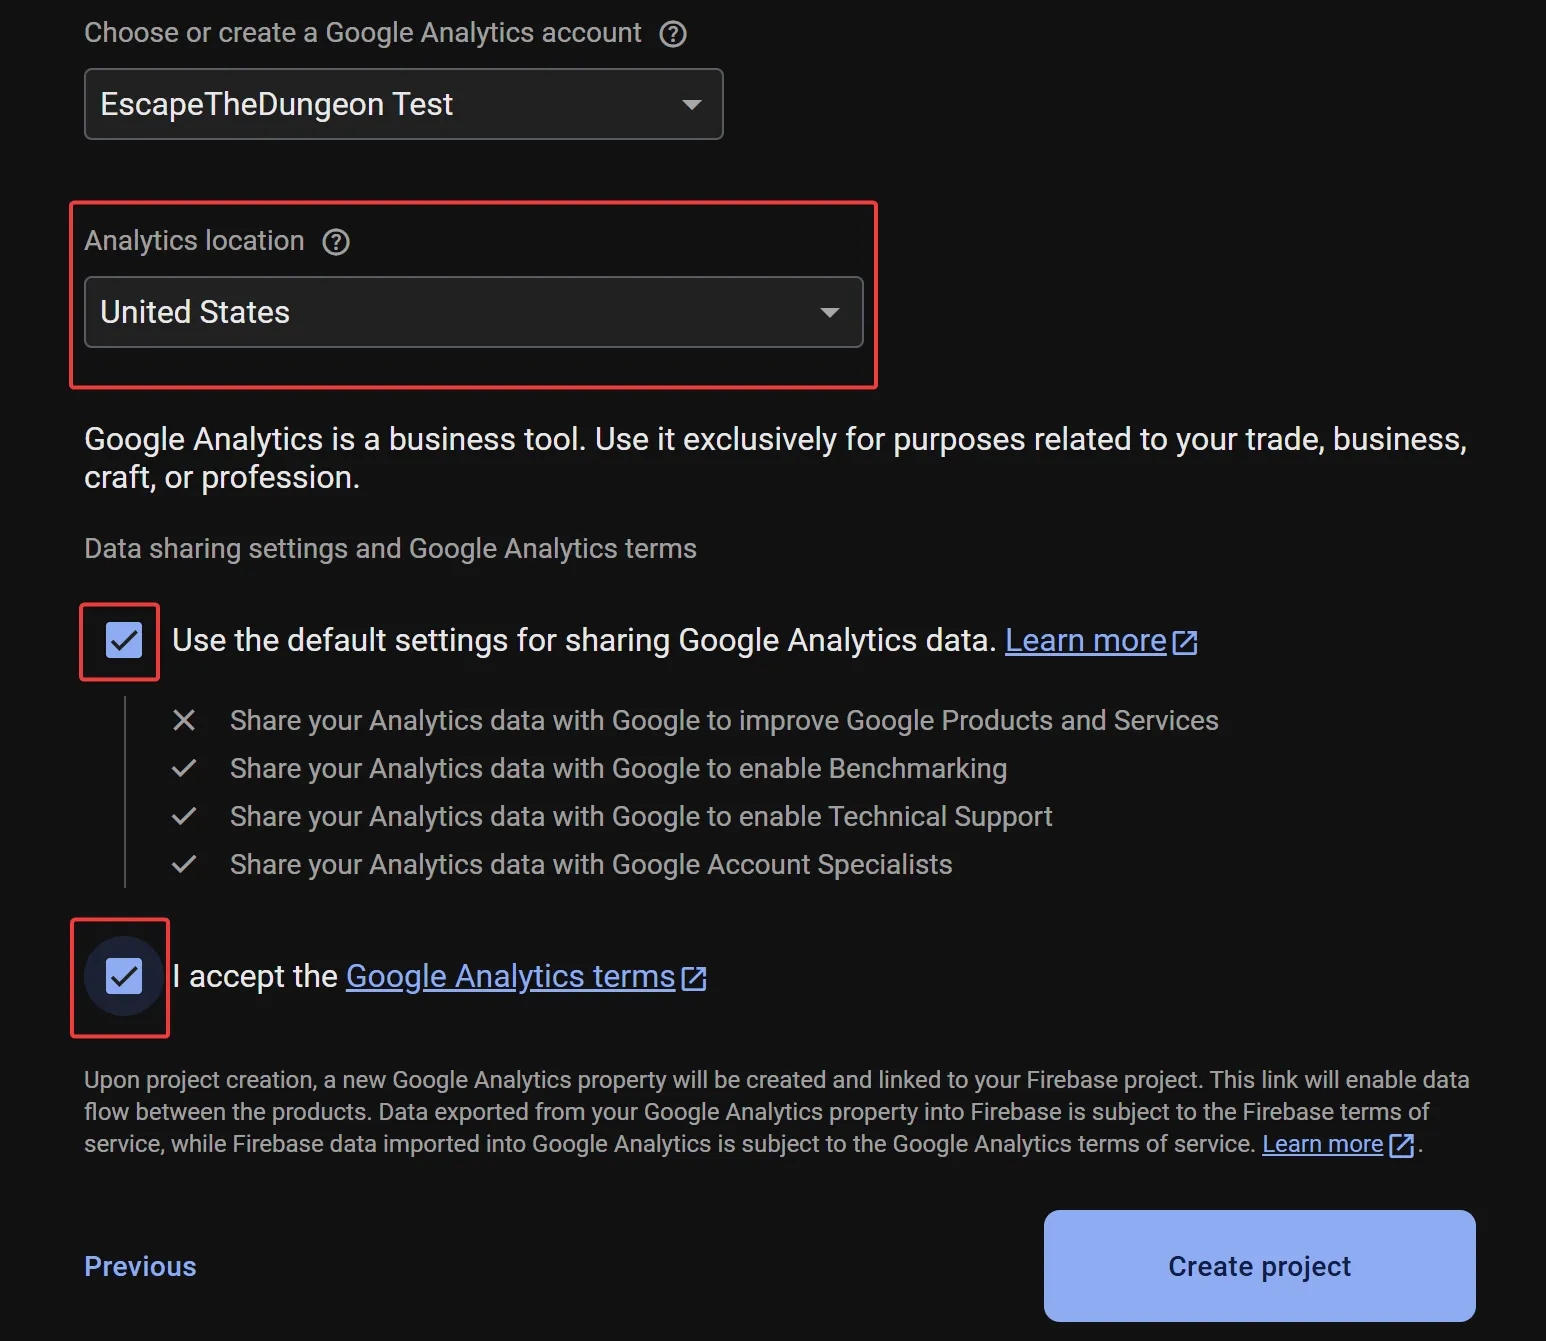1546x1341 pixels.
Task: Expand the United States location dropdown
Action: (473, 312)
